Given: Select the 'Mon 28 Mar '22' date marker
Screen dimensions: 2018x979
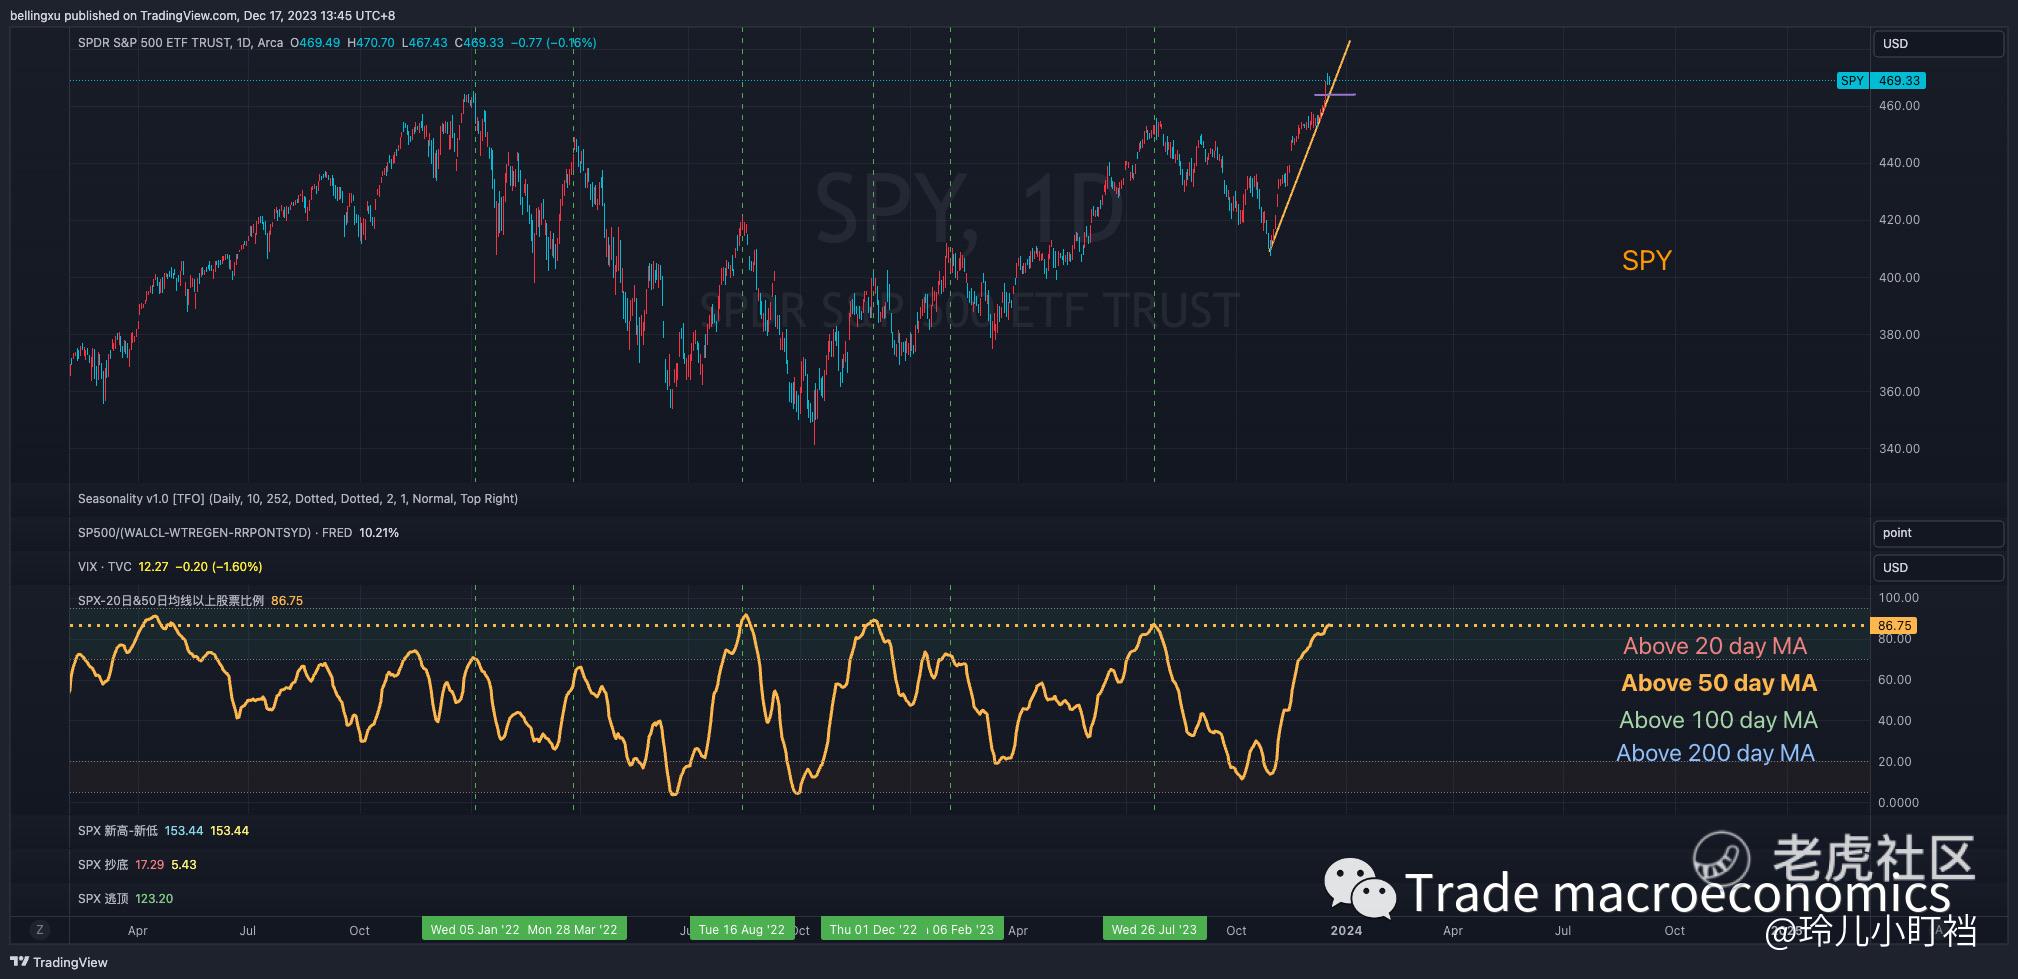Looking at the screenshot, I should pyautogui.click(x=573, y=929).
